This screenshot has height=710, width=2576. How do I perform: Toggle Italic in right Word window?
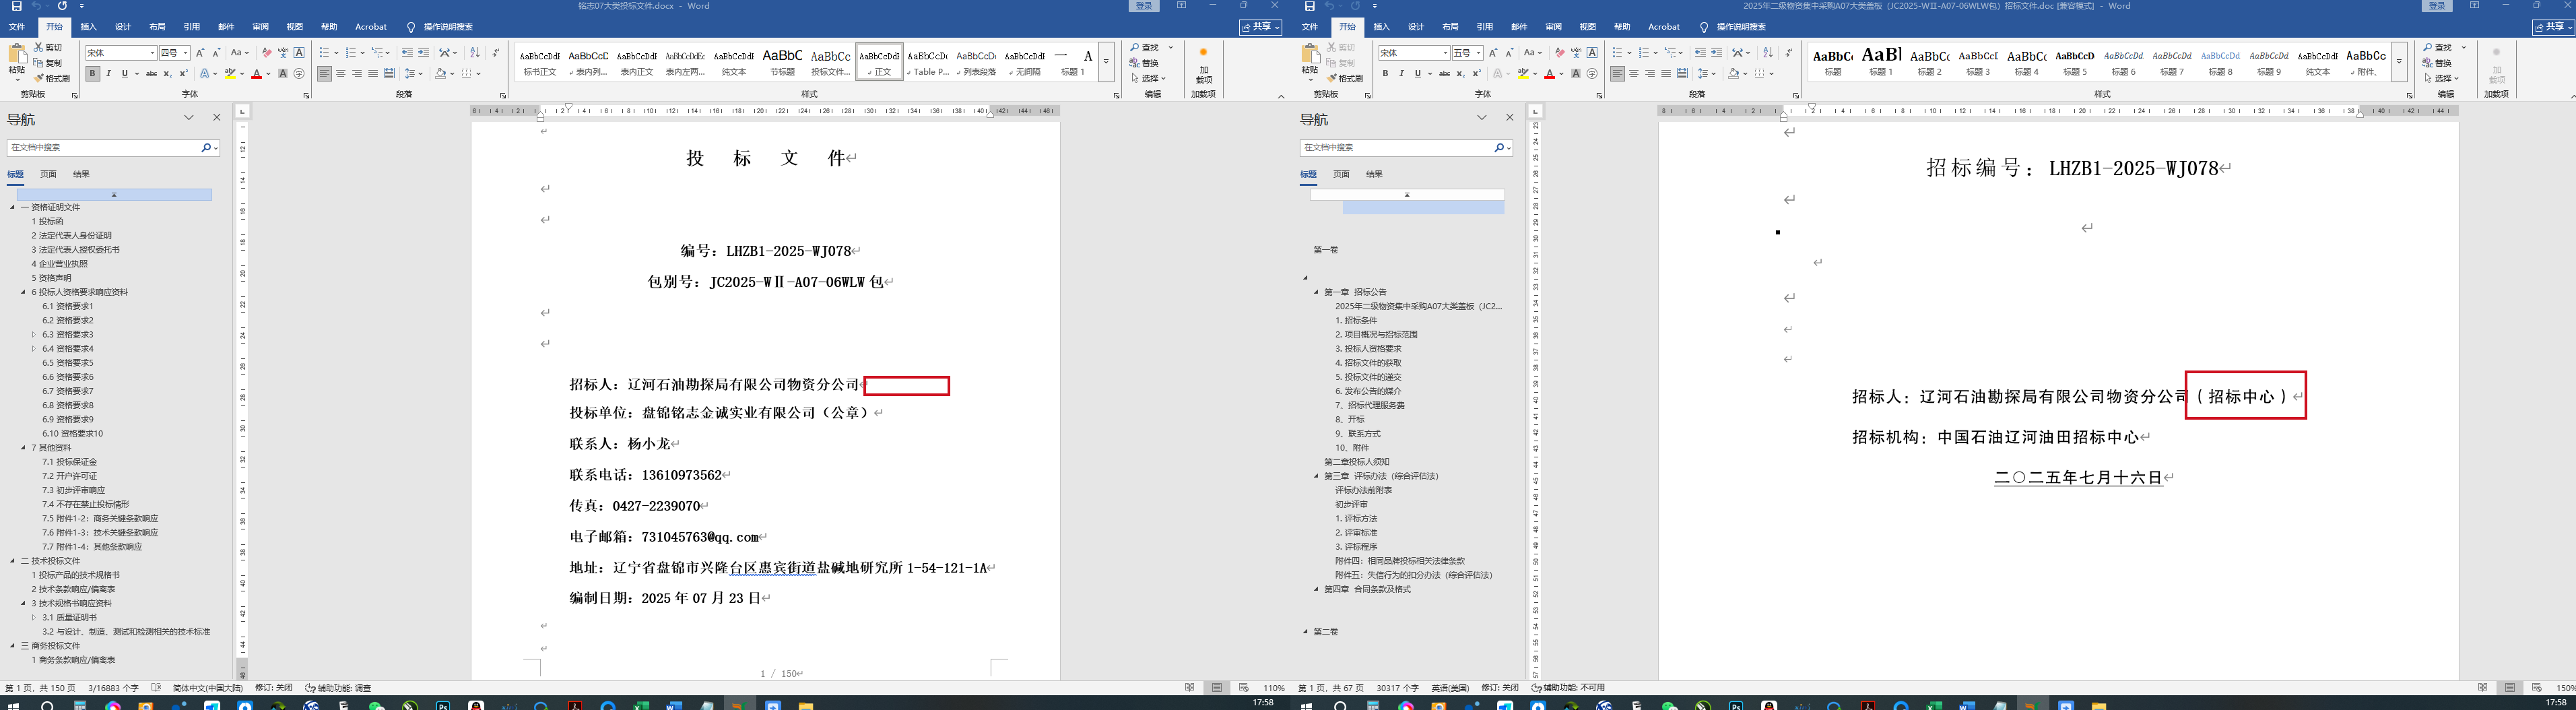point(1401,74)
